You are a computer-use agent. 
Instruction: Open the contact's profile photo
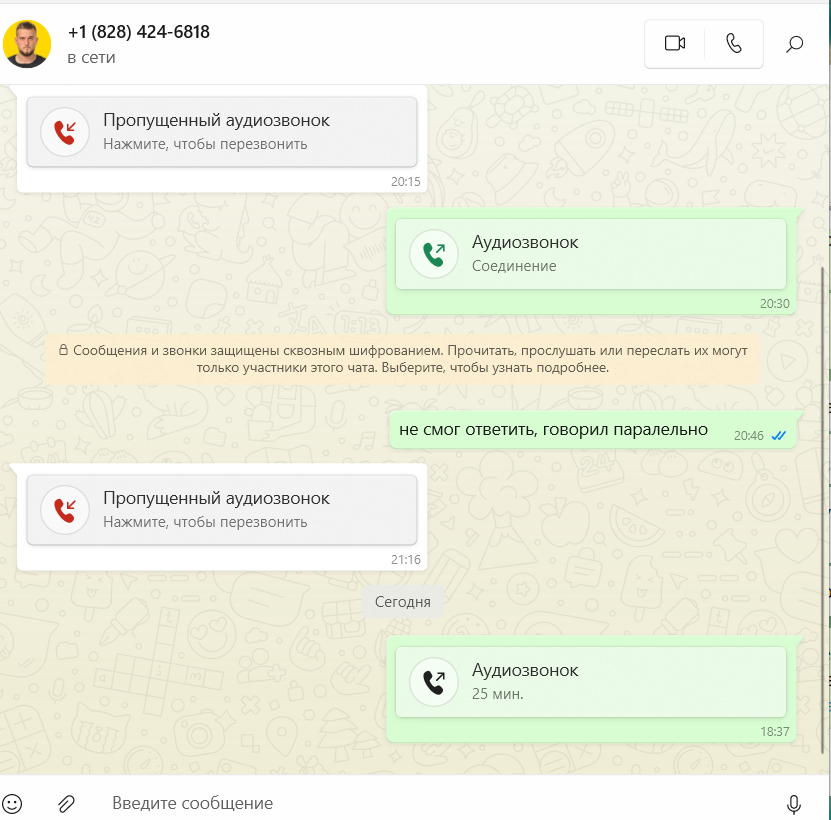(27, 44)
